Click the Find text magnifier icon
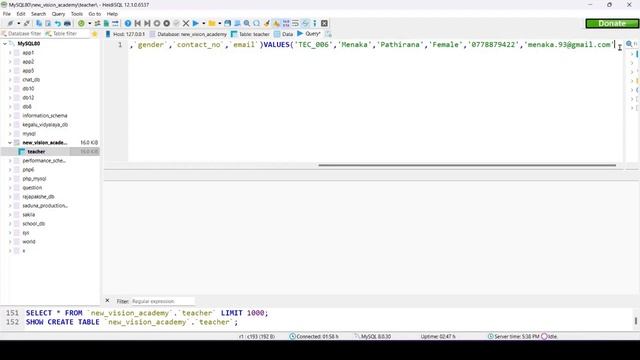The height and width of the screenshot is (360, 640). click(247, 23)
